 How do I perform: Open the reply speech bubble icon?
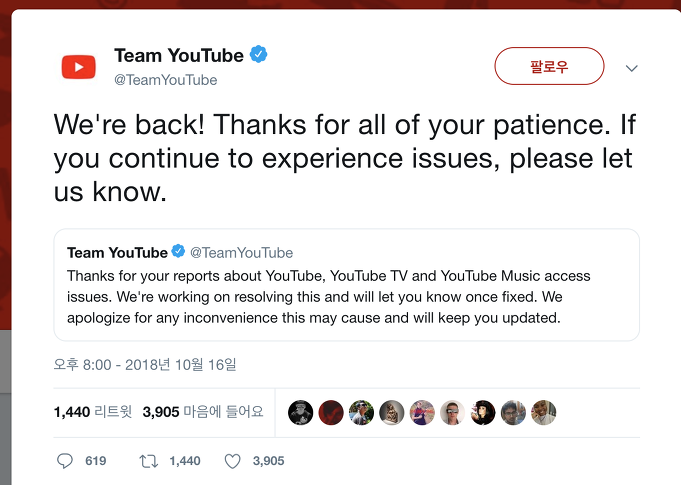coord(65,461)
